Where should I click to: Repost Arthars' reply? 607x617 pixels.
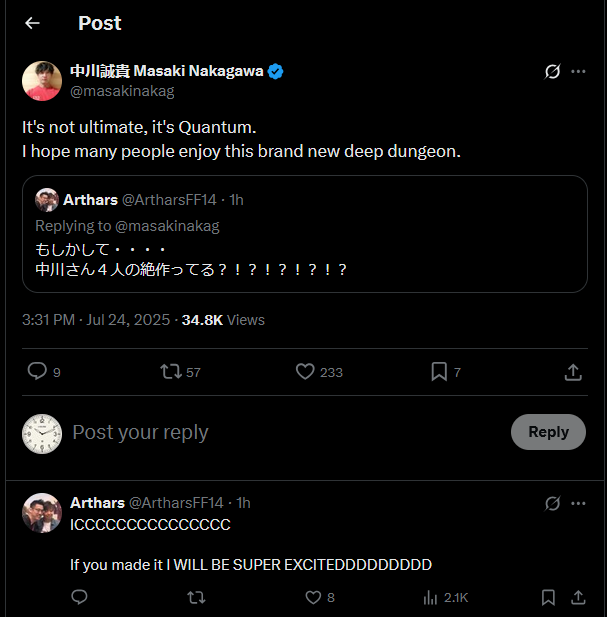tap(196, 597)
